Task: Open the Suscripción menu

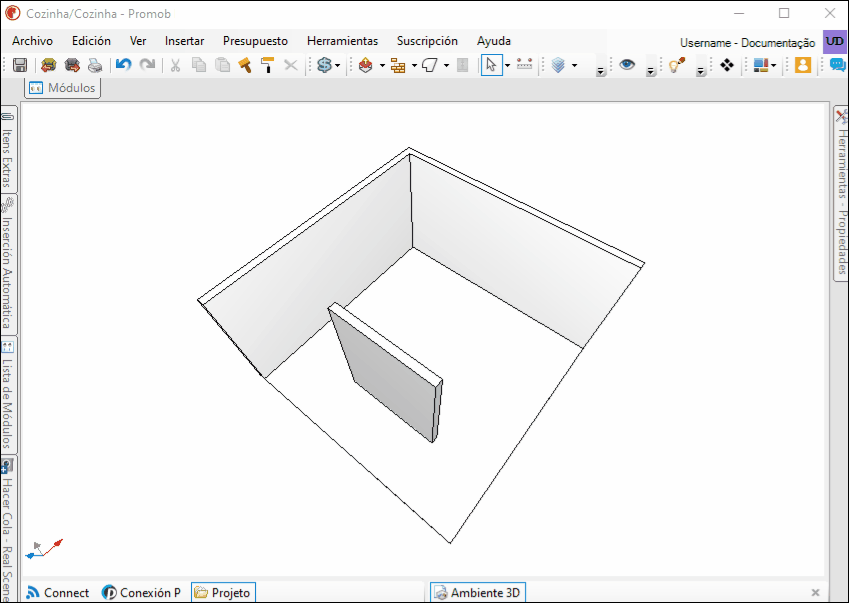Action: click(427, 41)
